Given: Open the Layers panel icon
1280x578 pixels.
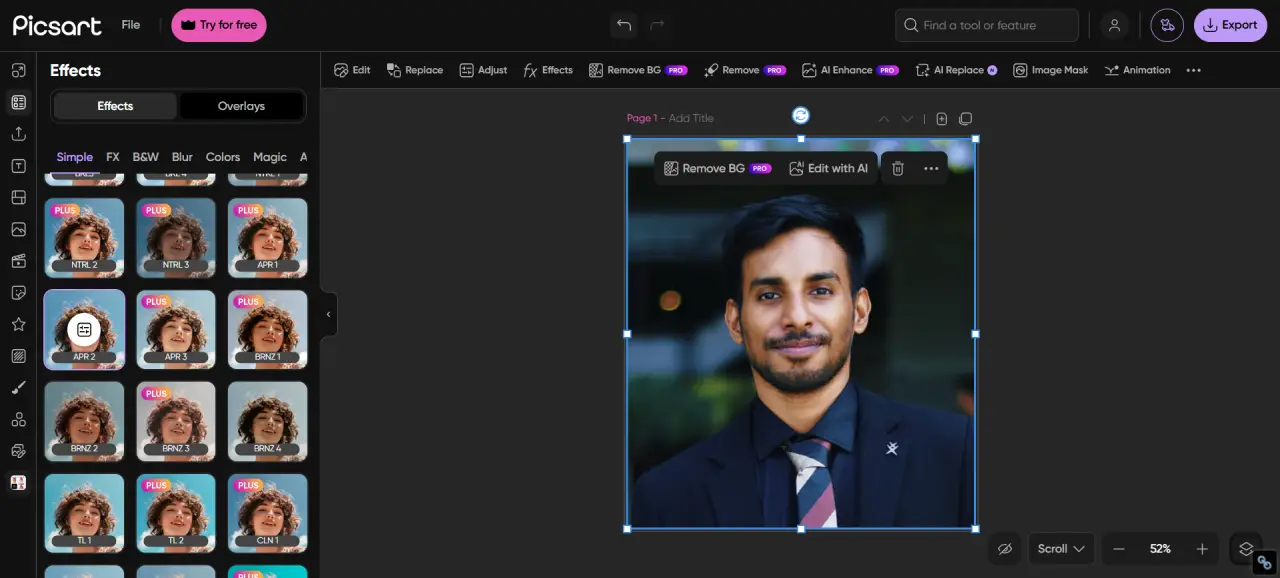Looking at the screenshot, I should (1246, 549).
